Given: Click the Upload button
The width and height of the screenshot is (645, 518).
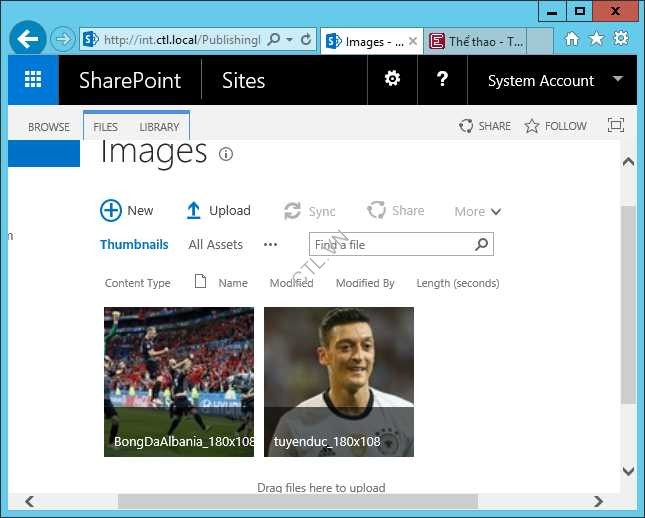Looking at the screenshot, I should [x=218, y=210].
